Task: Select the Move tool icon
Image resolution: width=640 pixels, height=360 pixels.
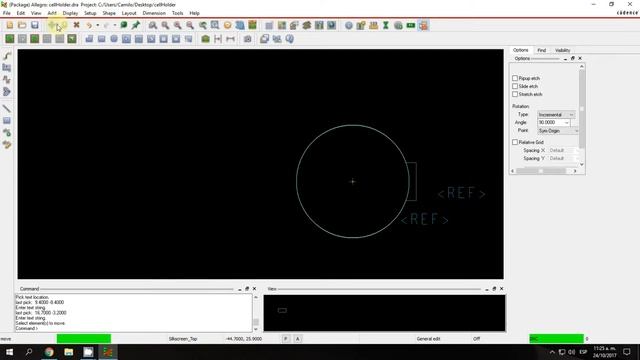Action: point(51,25)
